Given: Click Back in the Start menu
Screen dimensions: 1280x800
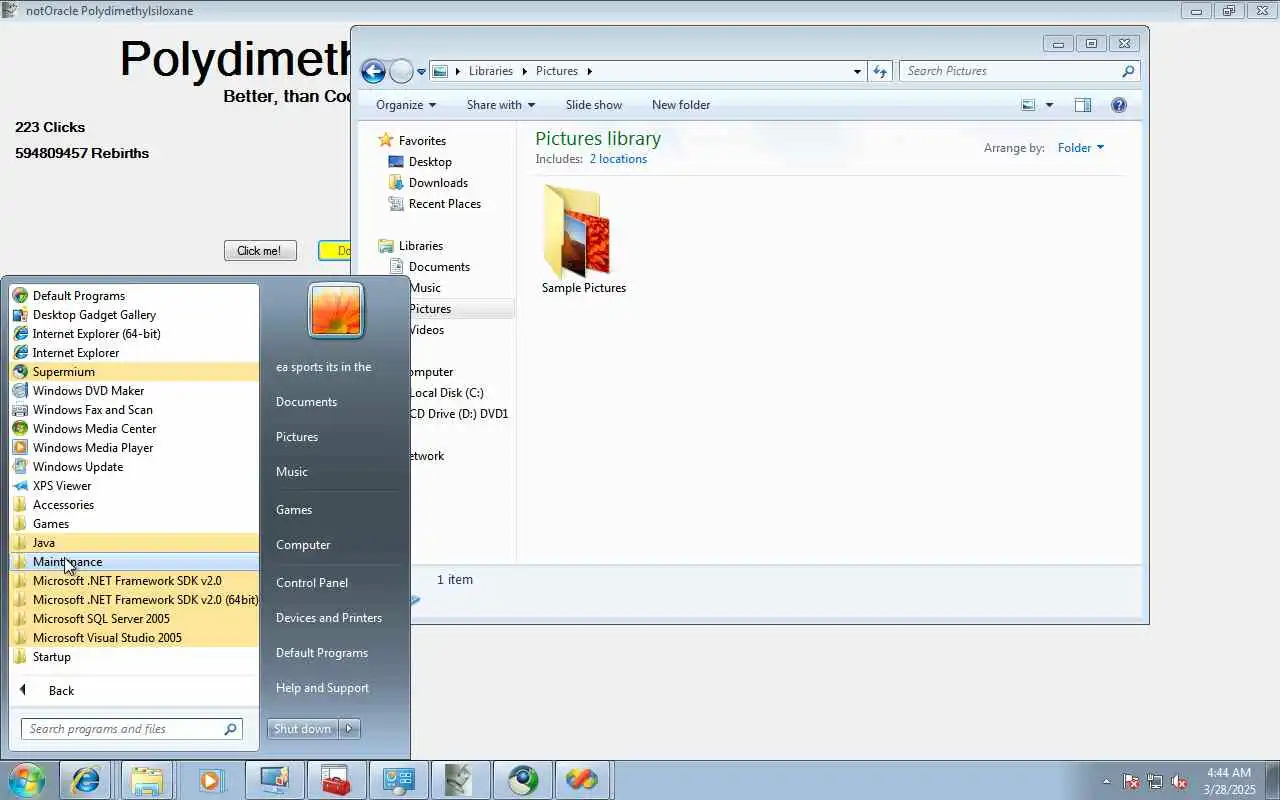Looking at the screenshot, I should click(x=61, y=691).
